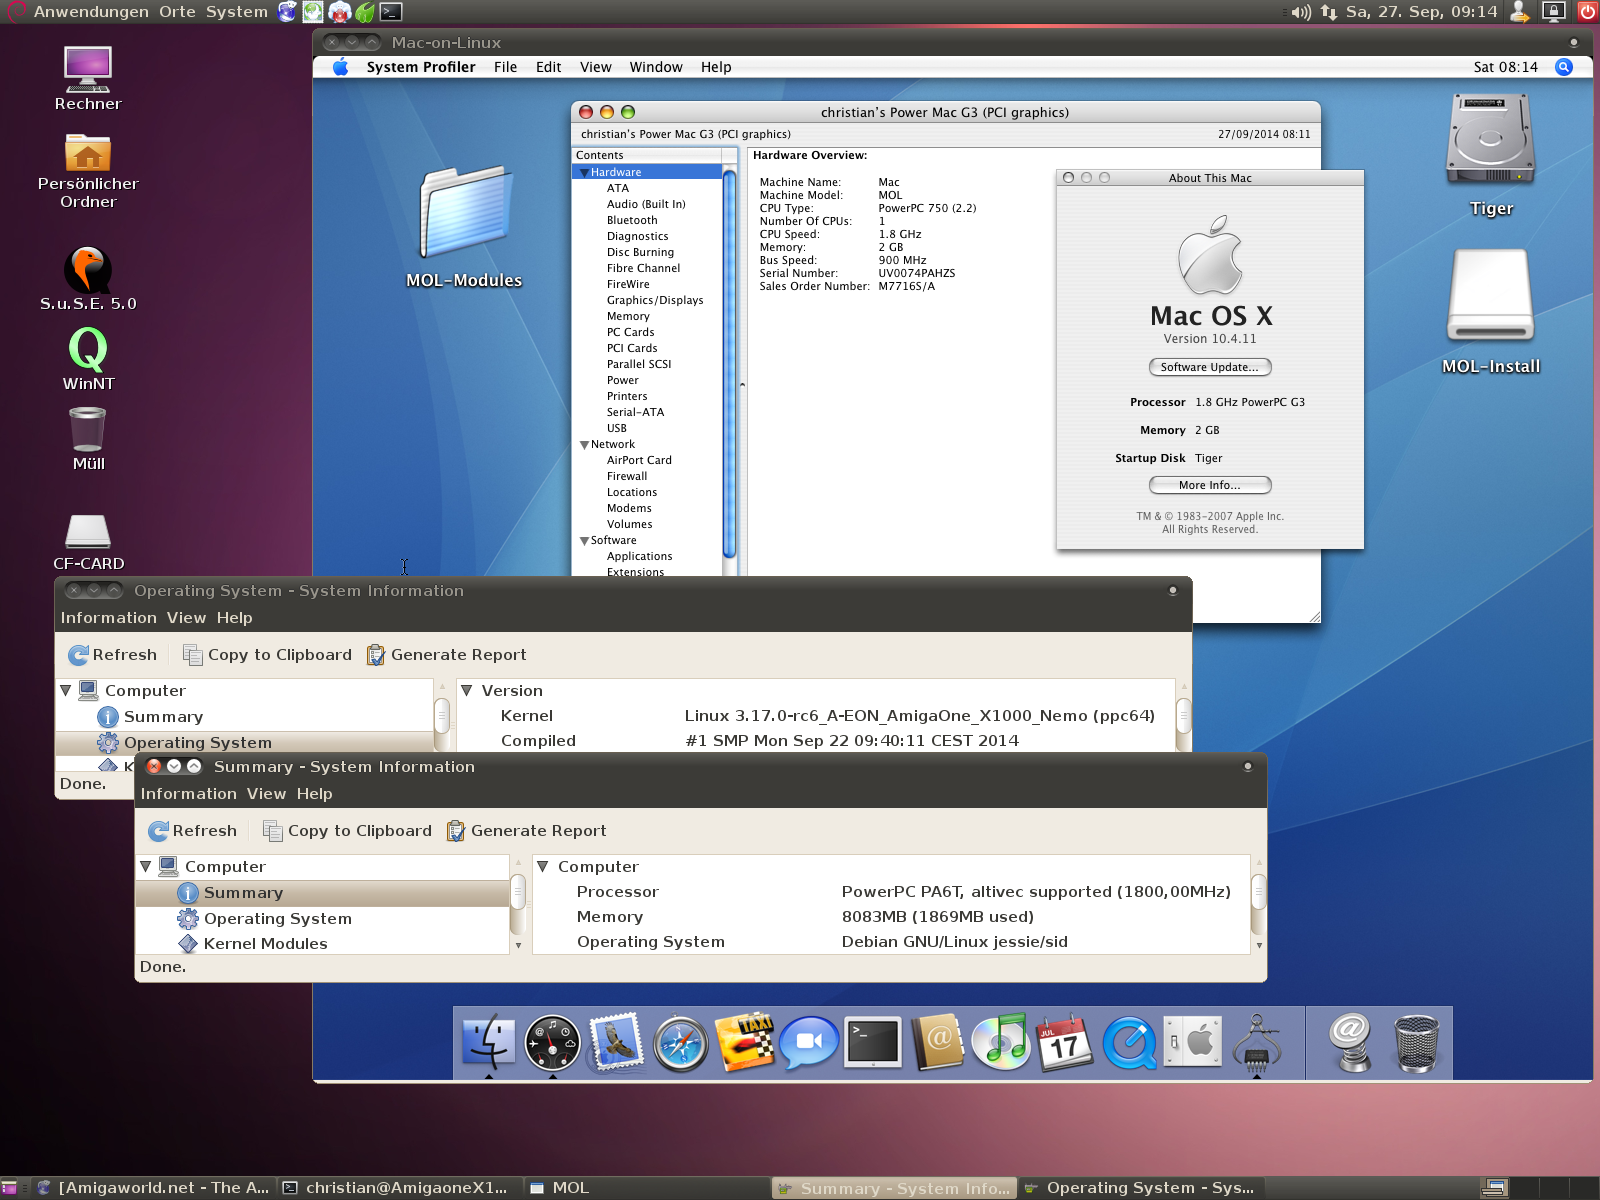Viewport: 1600px width, 1200px height.
Task: Open the Anwendungen menu
Action: pos(96,12)
